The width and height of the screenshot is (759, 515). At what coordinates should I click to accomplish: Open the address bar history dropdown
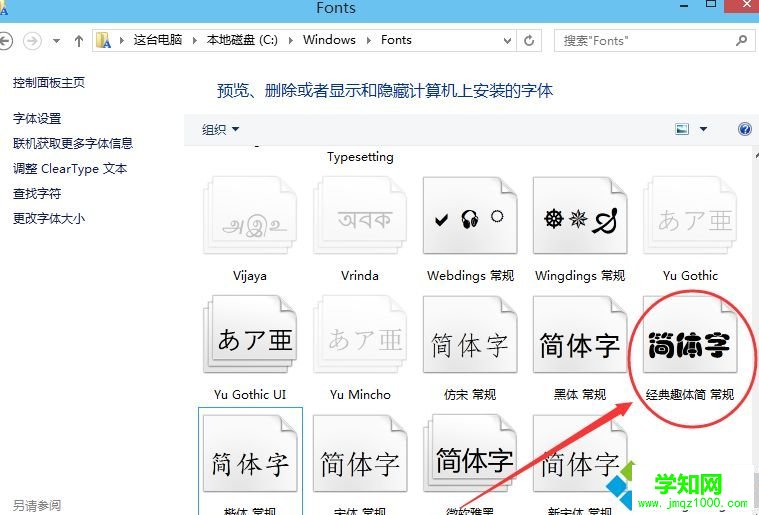click(507, 41)
